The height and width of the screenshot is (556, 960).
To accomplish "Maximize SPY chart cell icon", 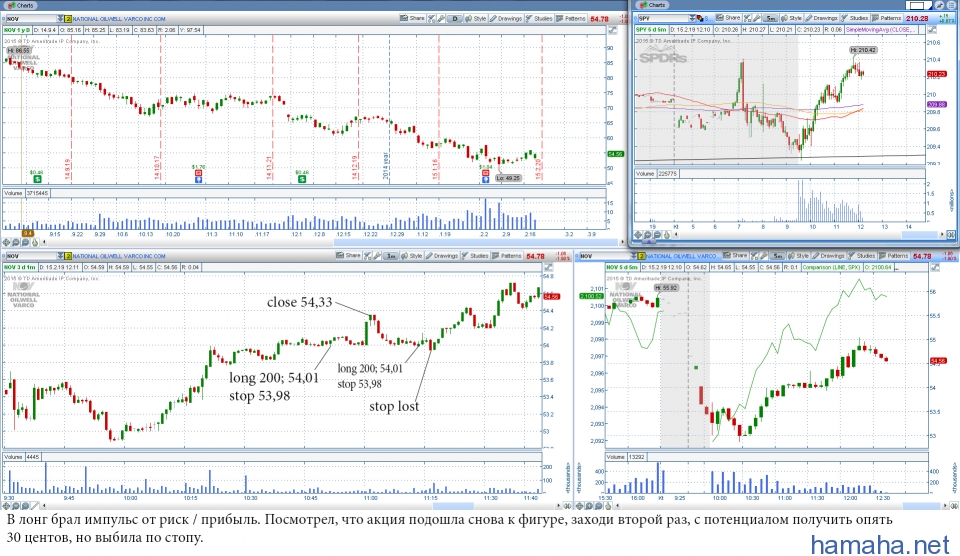I will [931, 29].
